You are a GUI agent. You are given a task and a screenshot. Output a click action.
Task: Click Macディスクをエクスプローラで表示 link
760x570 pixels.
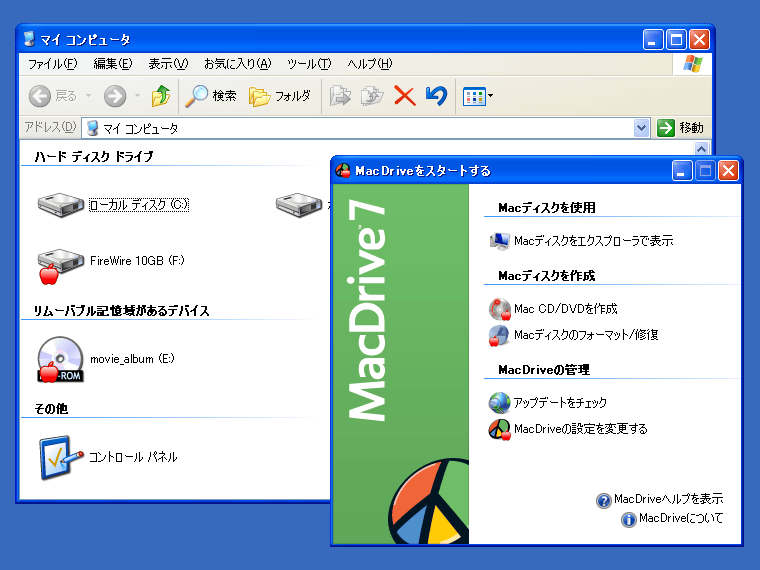click(x=594, y=241)
